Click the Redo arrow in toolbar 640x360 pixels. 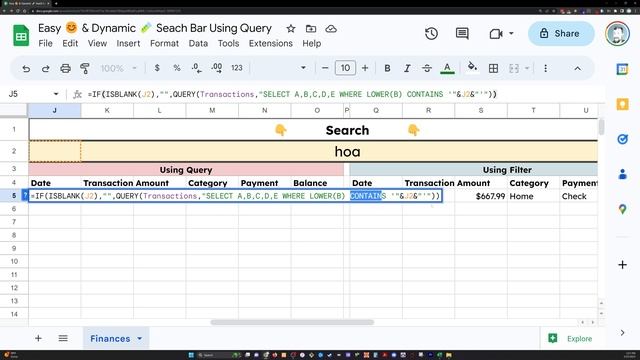click(45, 68)
